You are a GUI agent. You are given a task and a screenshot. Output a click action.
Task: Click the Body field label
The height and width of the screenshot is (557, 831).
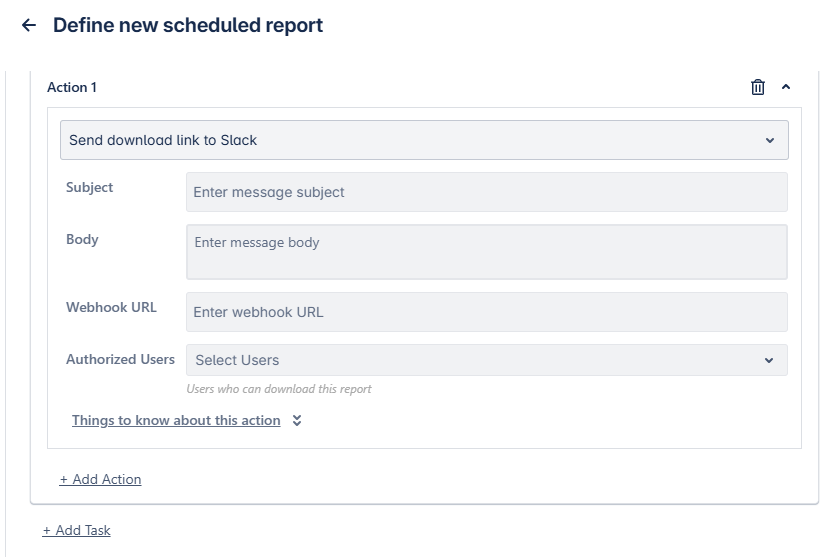coord(82,239)
